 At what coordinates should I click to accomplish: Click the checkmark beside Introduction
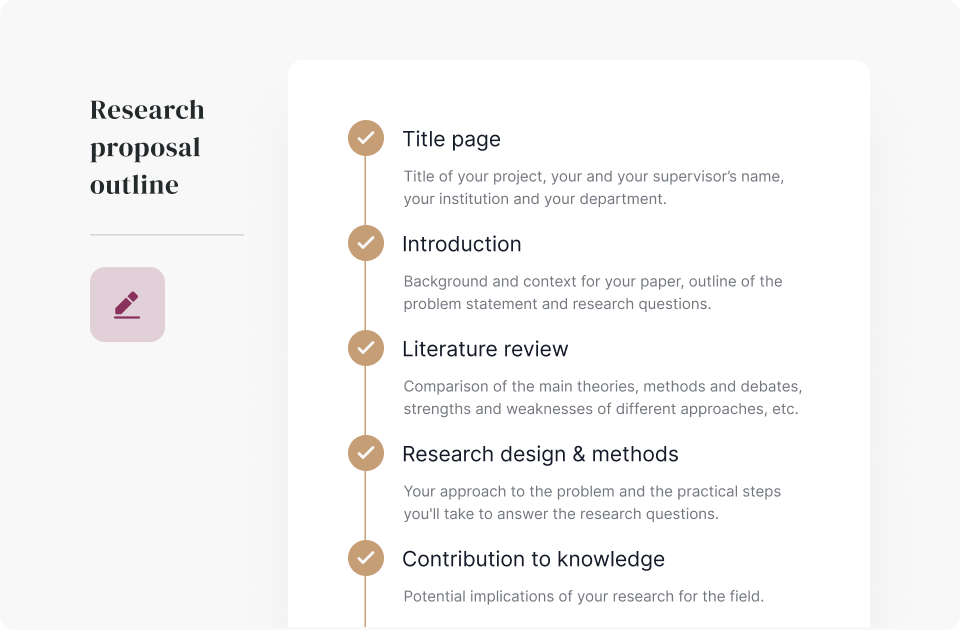[x=366, y=243]
